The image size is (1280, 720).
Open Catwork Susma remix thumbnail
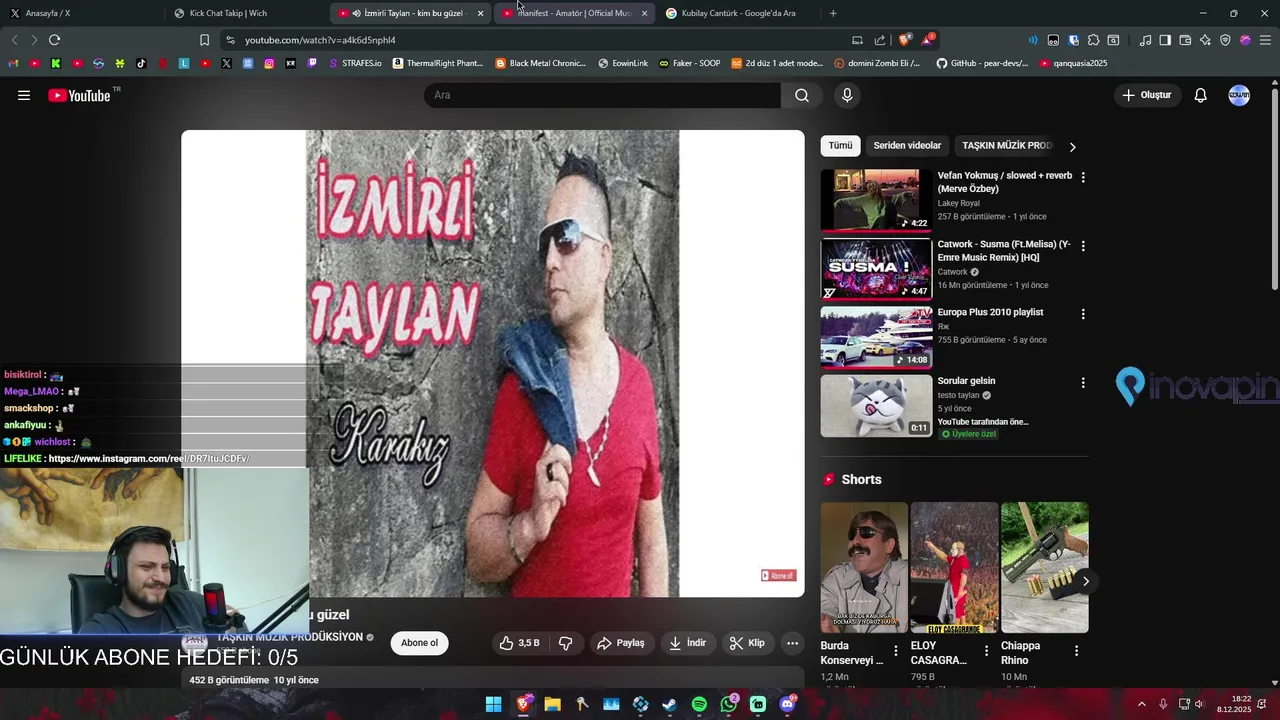coord(876,268)
